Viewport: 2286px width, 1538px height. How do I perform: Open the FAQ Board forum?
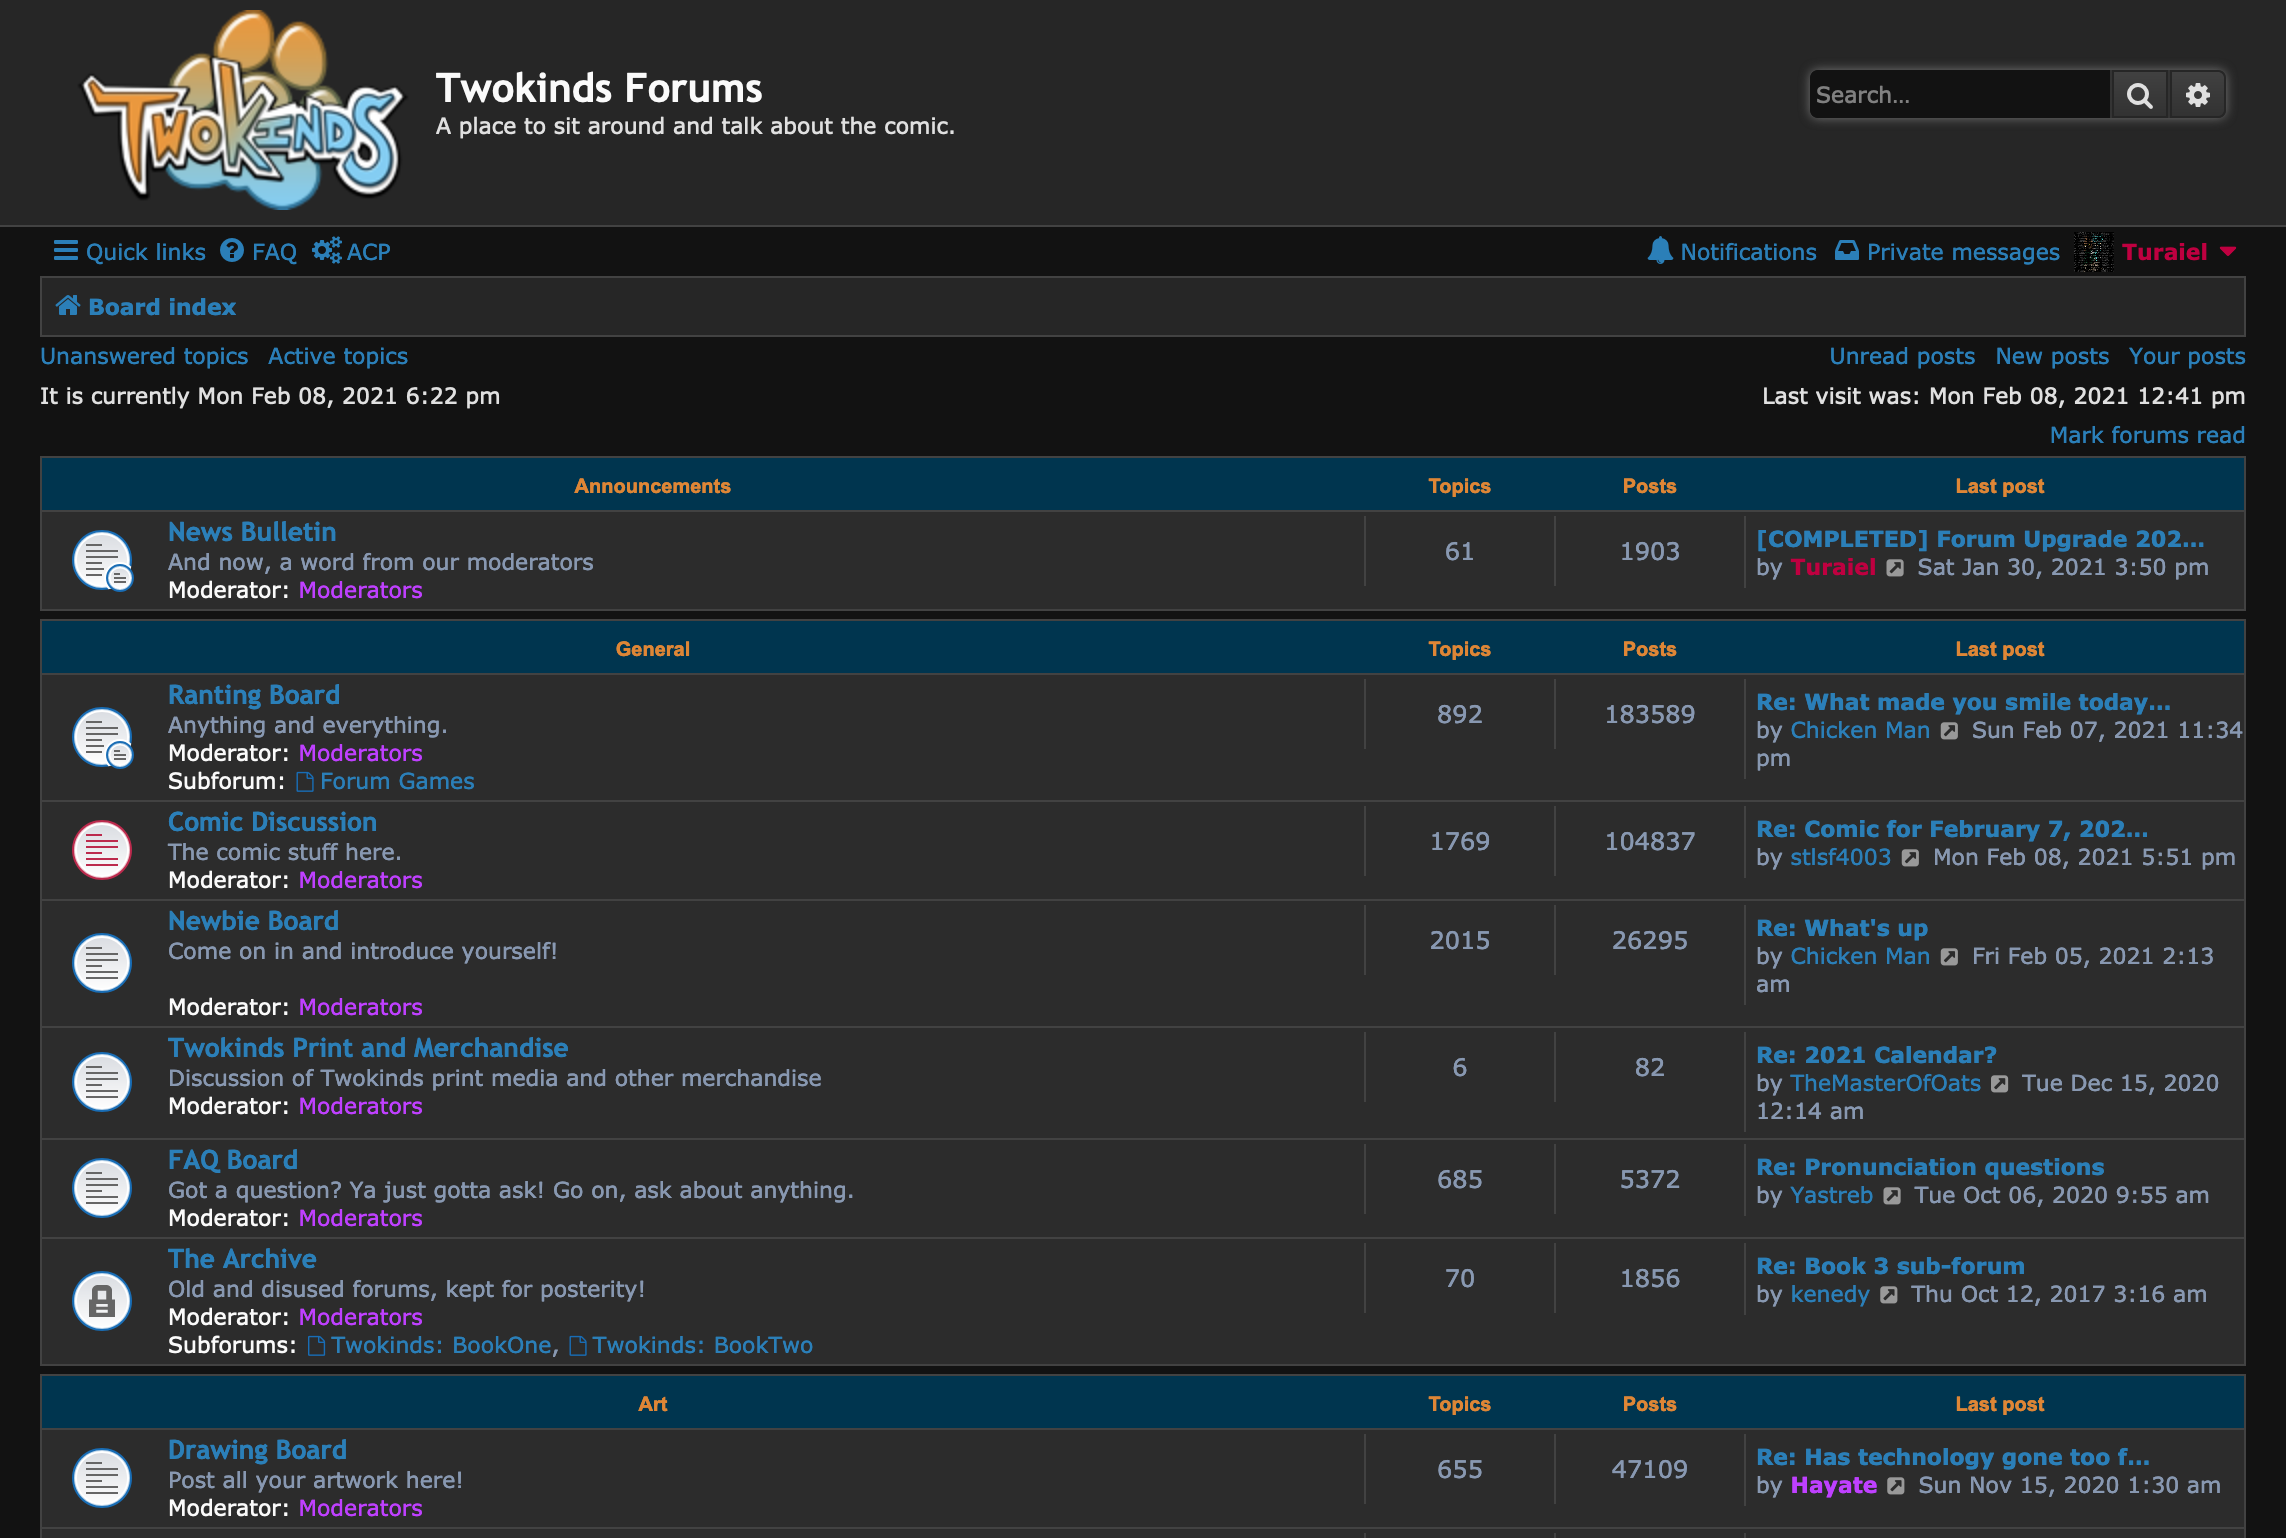click(233, 1160)
